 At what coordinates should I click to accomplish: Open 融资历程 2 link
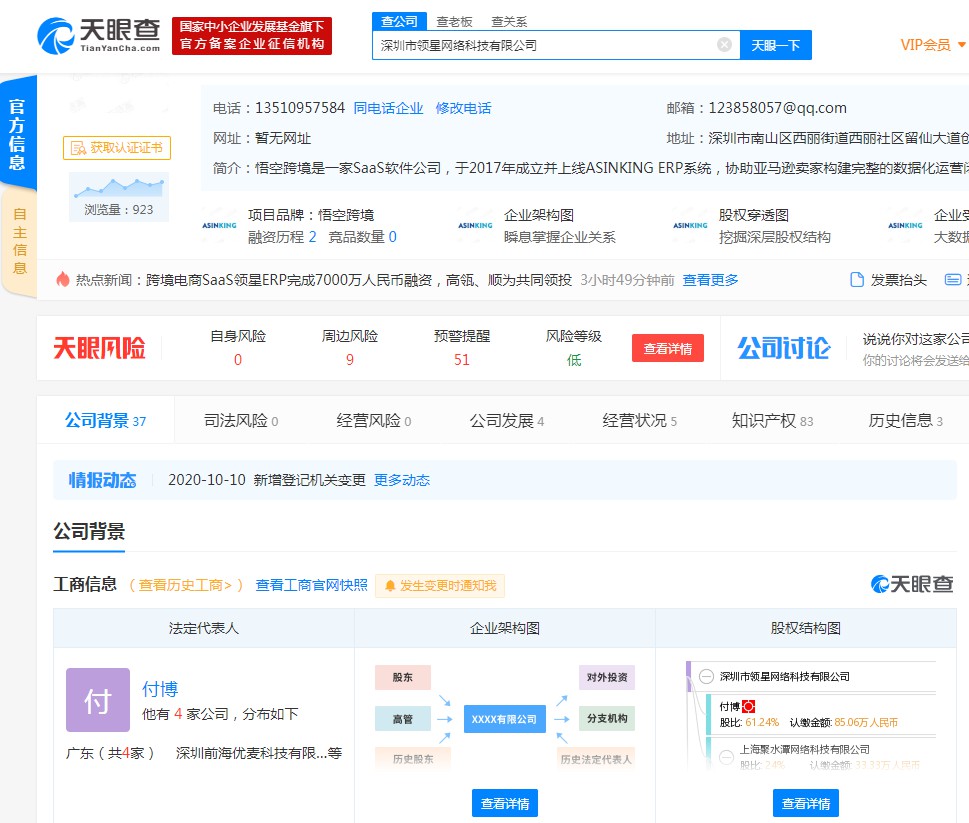pyautogui.click(x=282, y=237)
